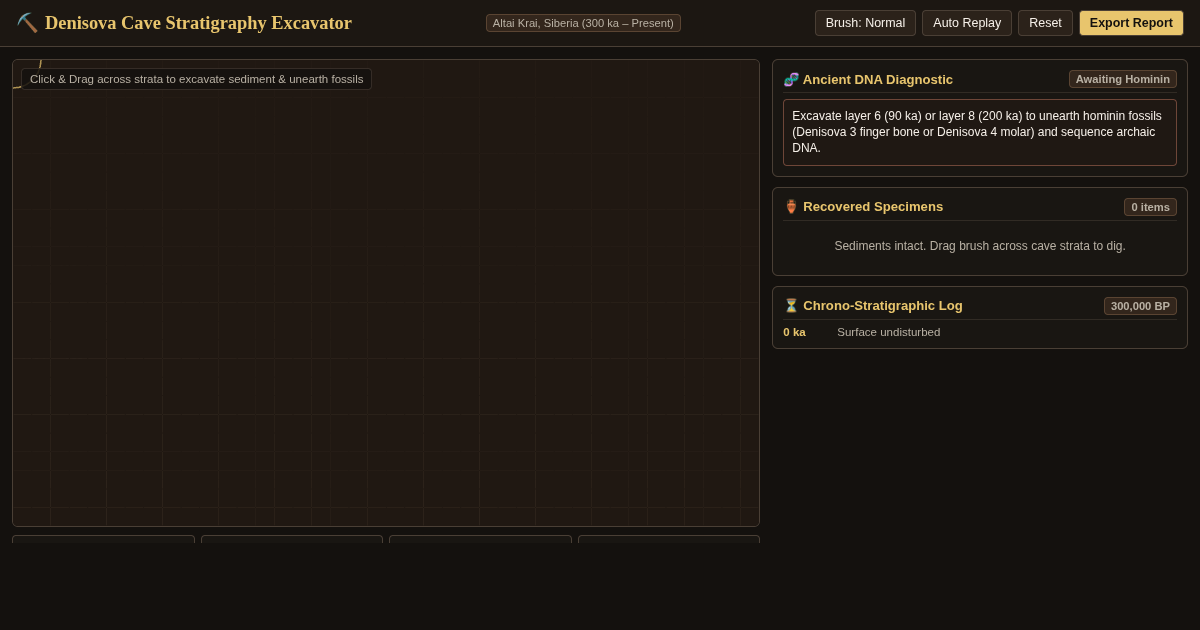Export the excavation report
The height and width of the screenshot is (630, 1200).
click(x=1131, y=23)
